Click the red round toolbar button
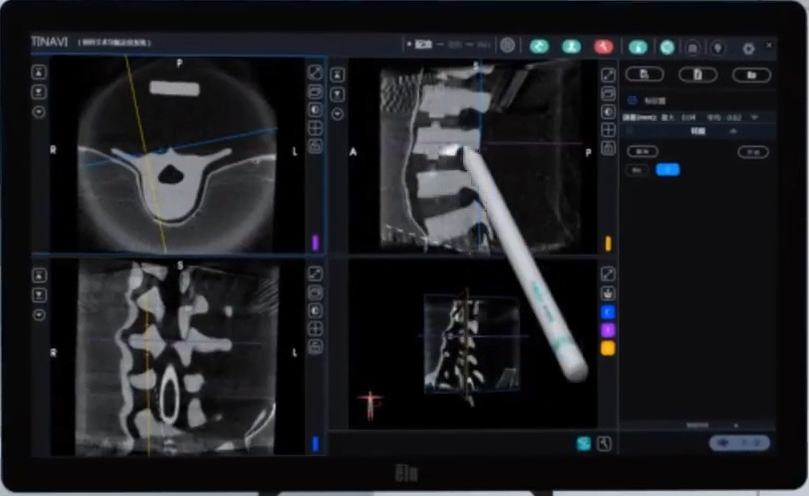809x496 pixels. point(603,46)
